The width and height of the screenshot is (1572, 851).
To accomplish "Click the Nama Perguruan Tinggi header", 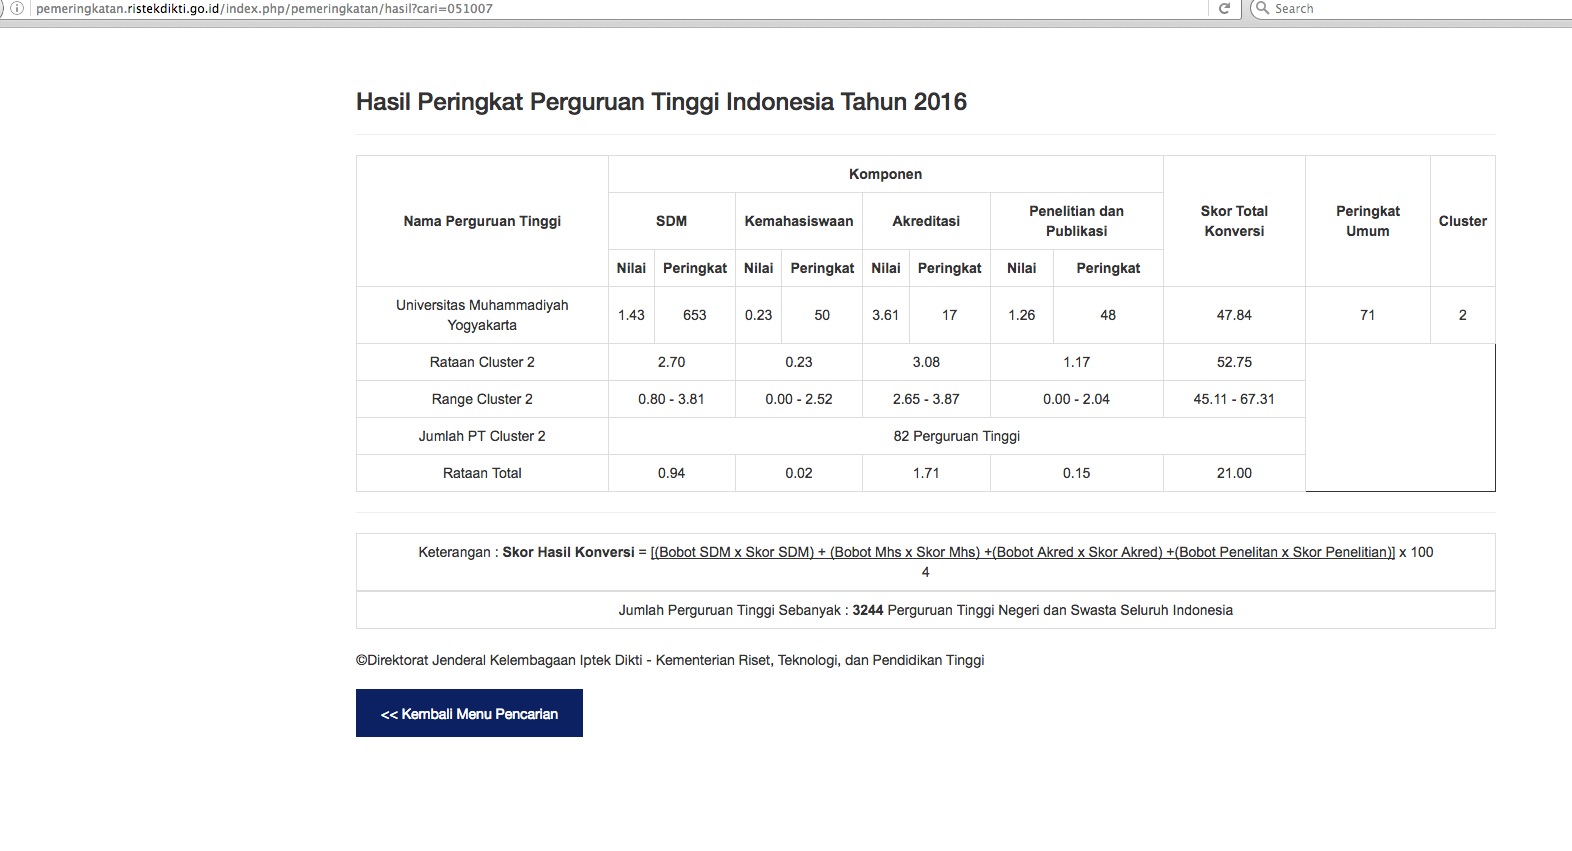I will tap(482, 221).
